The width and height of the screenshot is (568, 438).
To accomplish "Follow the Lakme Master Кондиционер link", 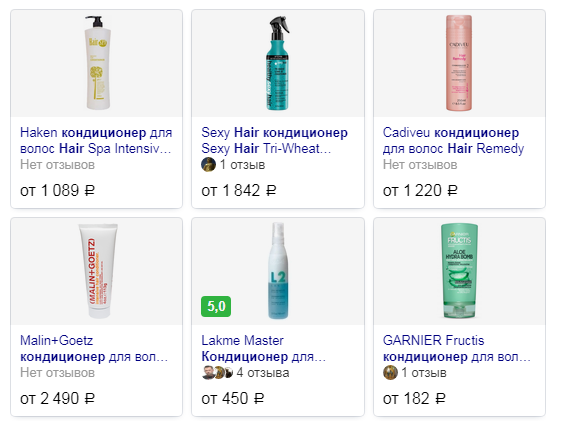I will pyautogui.click(x=264, y=349).
